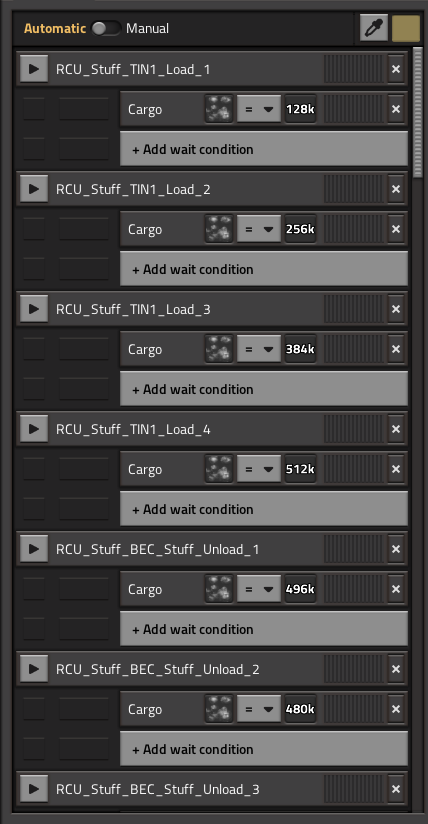428x824 pixels.
Task: Click play icon for RCU_Stuff_TIN1_Load_3
Action: tap(34, 309)
